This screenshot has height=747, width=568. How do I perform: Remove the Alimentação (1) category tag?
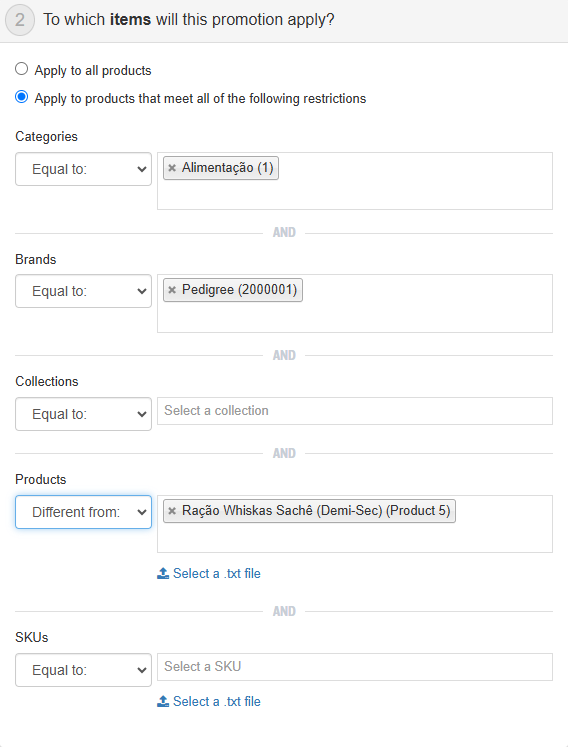point(172,168)
